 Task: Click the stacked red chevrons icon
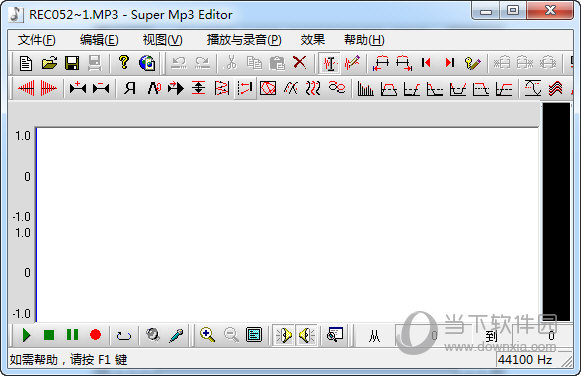click(x=555, y=88)
